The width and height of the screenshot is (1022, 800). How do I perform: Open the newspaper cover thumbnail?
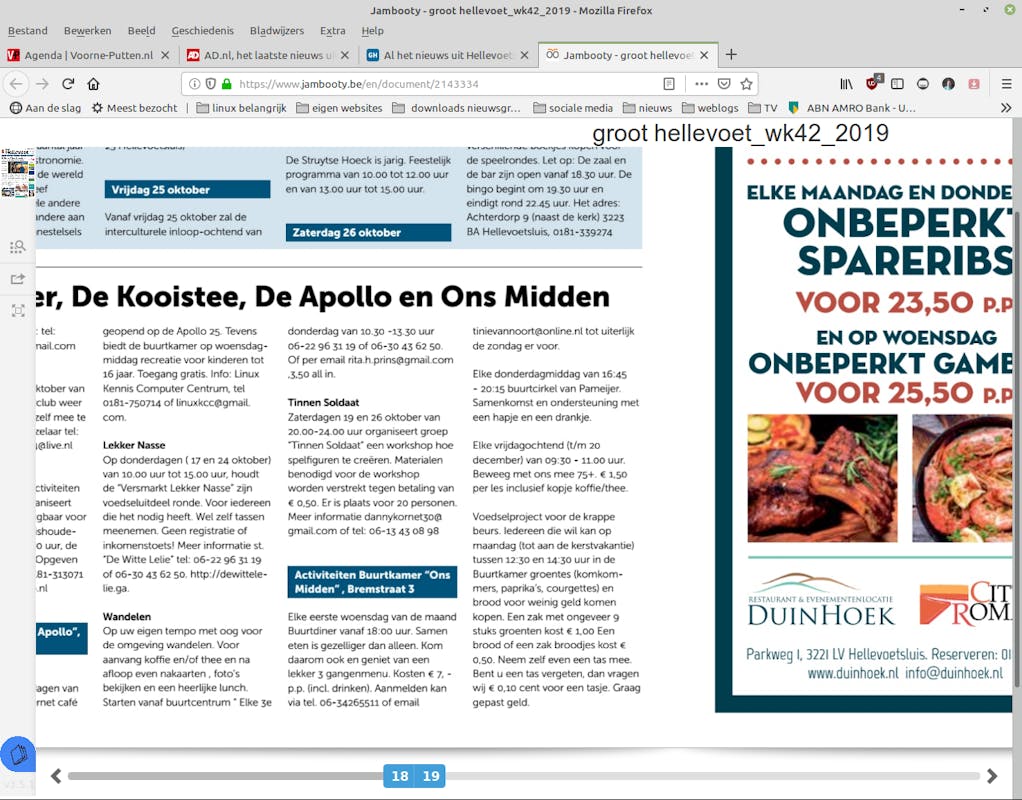click(x=17, y=173)
